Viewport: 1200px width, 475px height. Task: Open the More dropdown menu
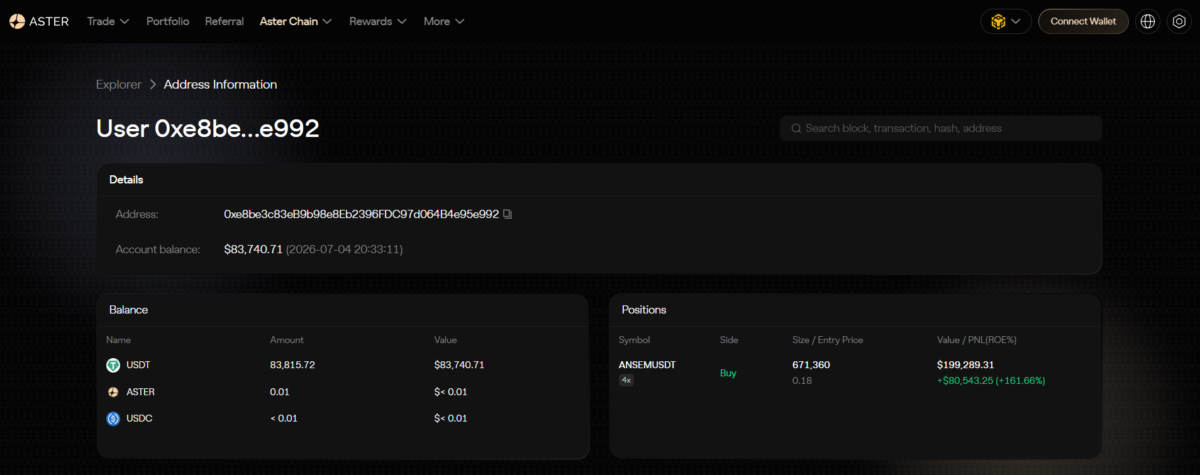tap(444, 21)
